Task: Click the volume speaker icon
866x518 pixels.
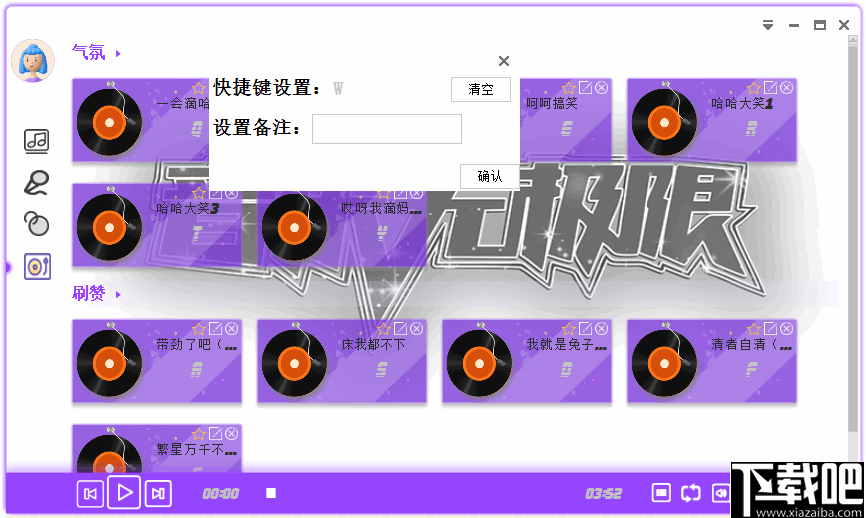Action: (720, 493)
